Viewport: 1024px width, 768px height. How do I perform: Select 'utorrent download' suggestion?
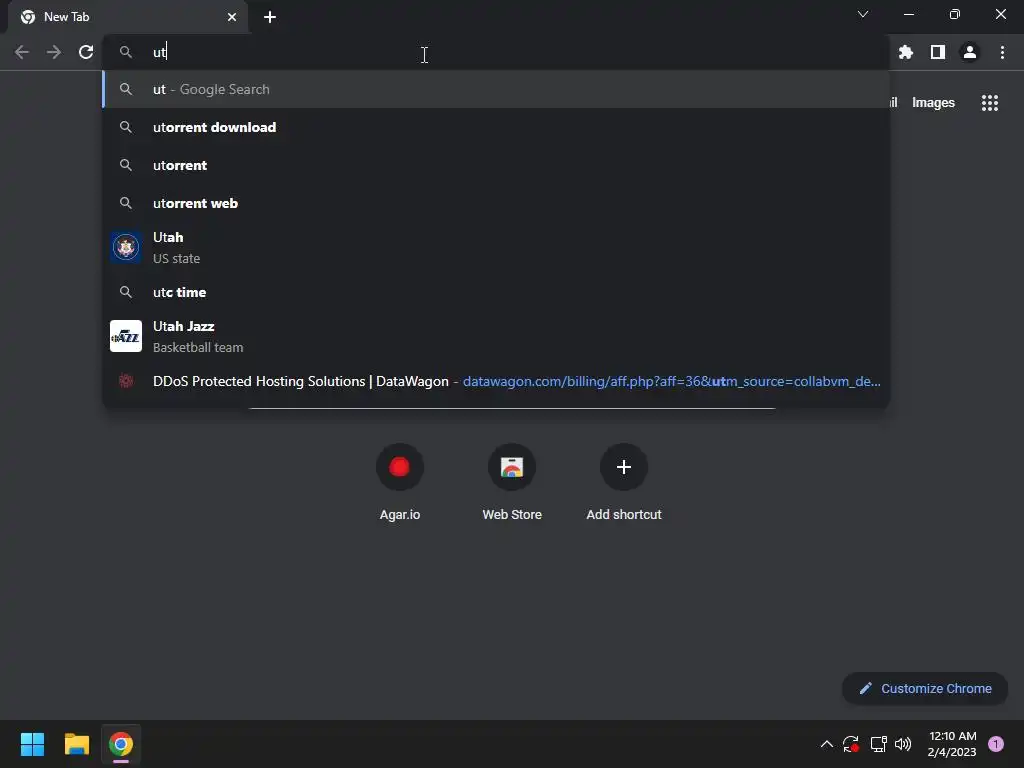(496, 127)
